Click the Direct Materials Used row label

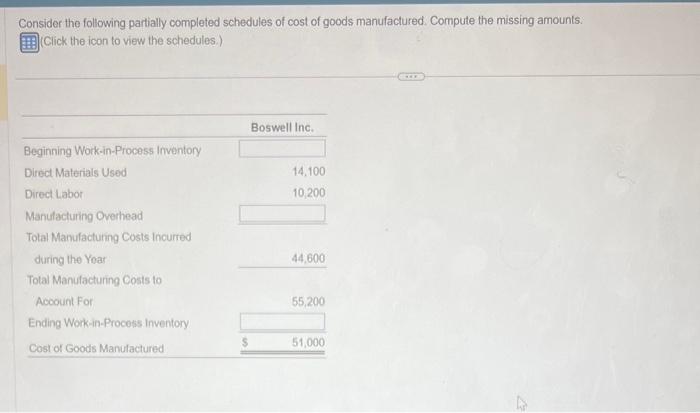pyautogui.click(x=75, y=172)
